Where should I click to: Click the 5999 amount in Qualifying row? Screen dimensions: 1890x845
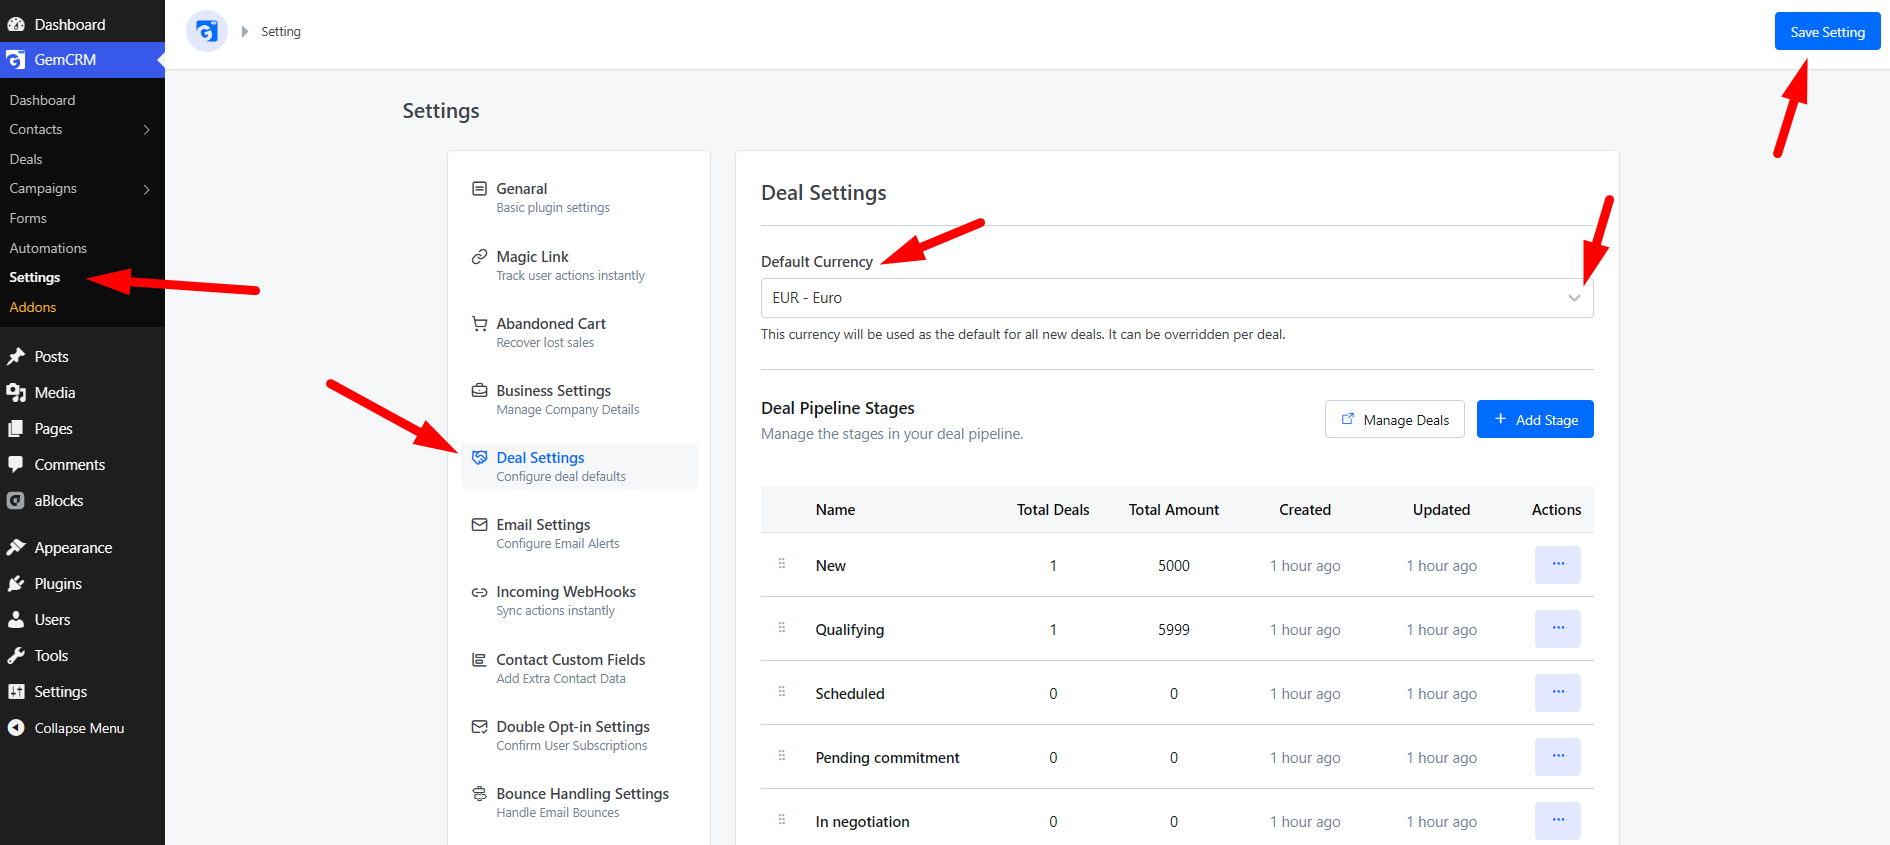(1174, 630)
